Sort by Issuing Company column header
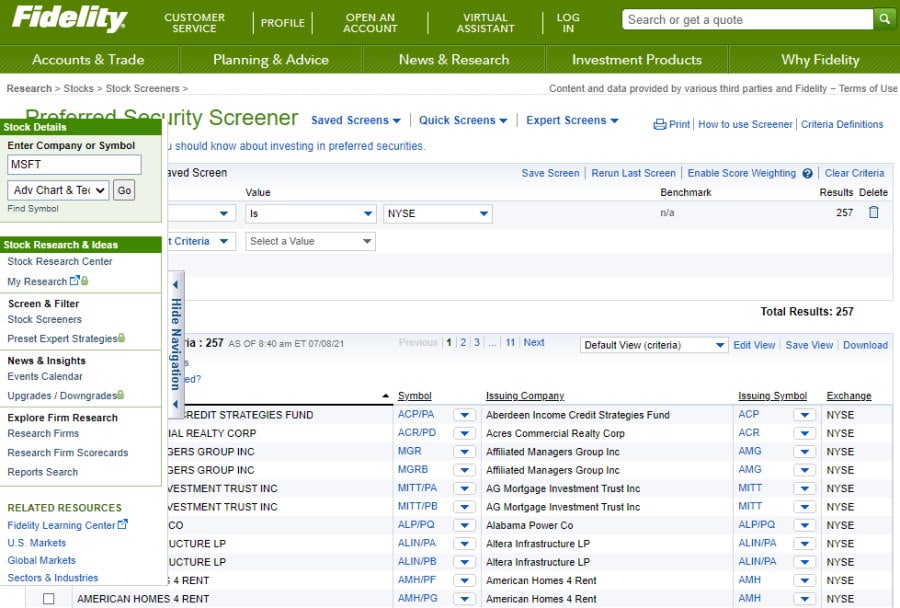Image resolution: width=900 pixels, height=608 pixels. (x=525, y=396)
